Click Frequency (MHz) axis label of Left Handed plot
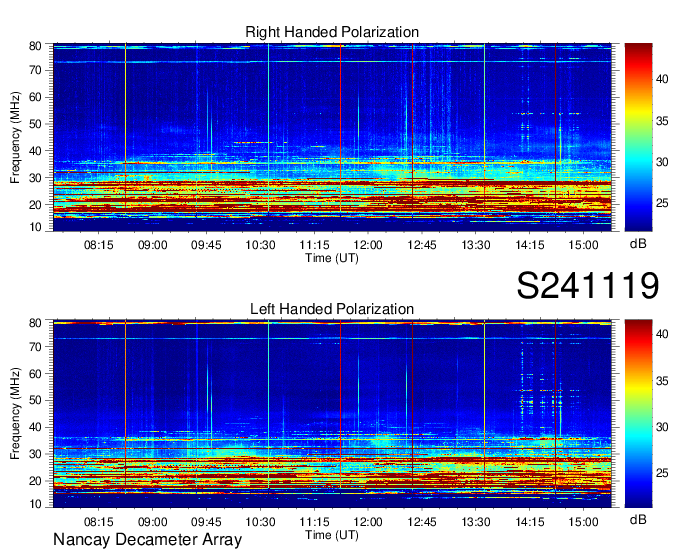The height and width of the screenshot is (552, 680). pyautogui.click(x=15, y=414)
